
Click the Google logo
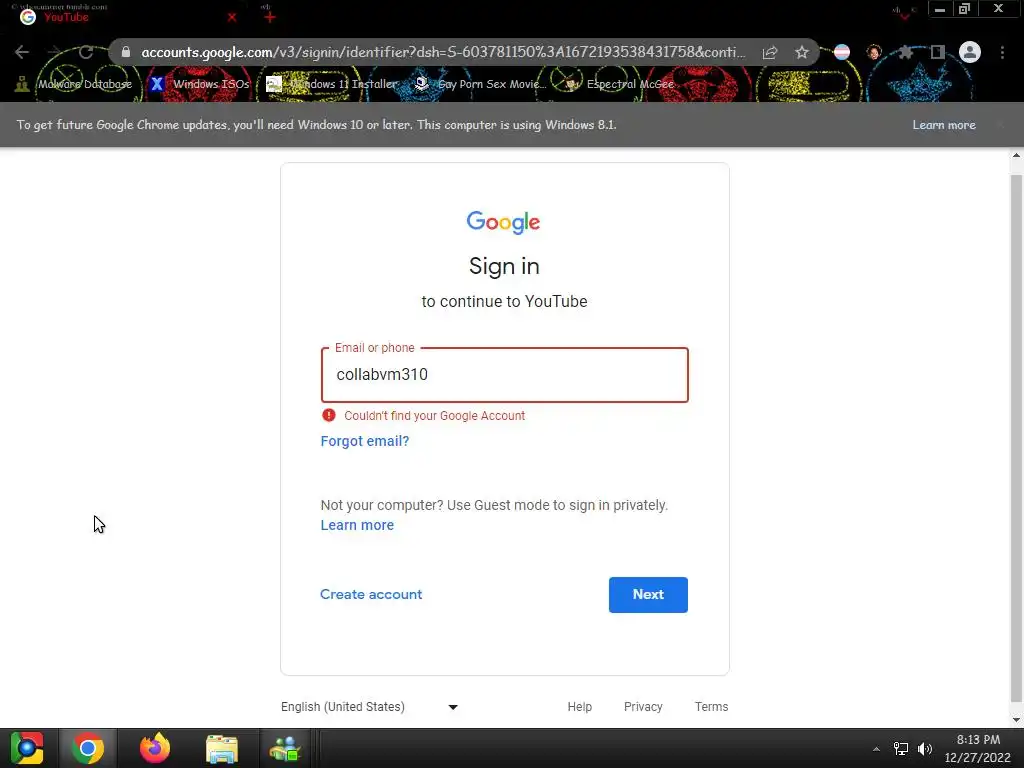(504, 222)
